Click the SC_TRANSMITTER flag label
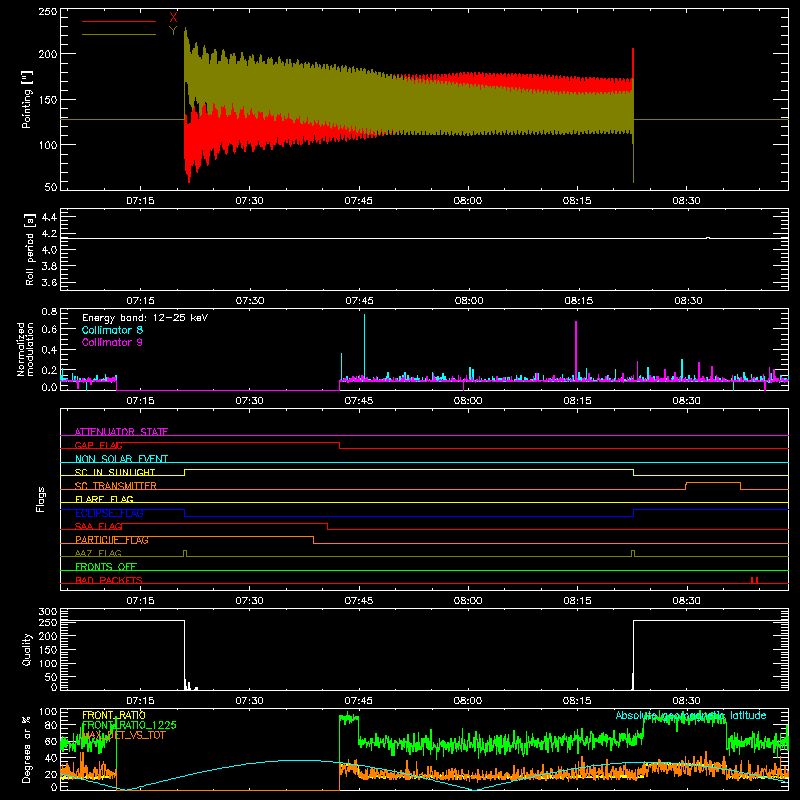This screenshot has width=800, height=800. [x=116, y=486]
